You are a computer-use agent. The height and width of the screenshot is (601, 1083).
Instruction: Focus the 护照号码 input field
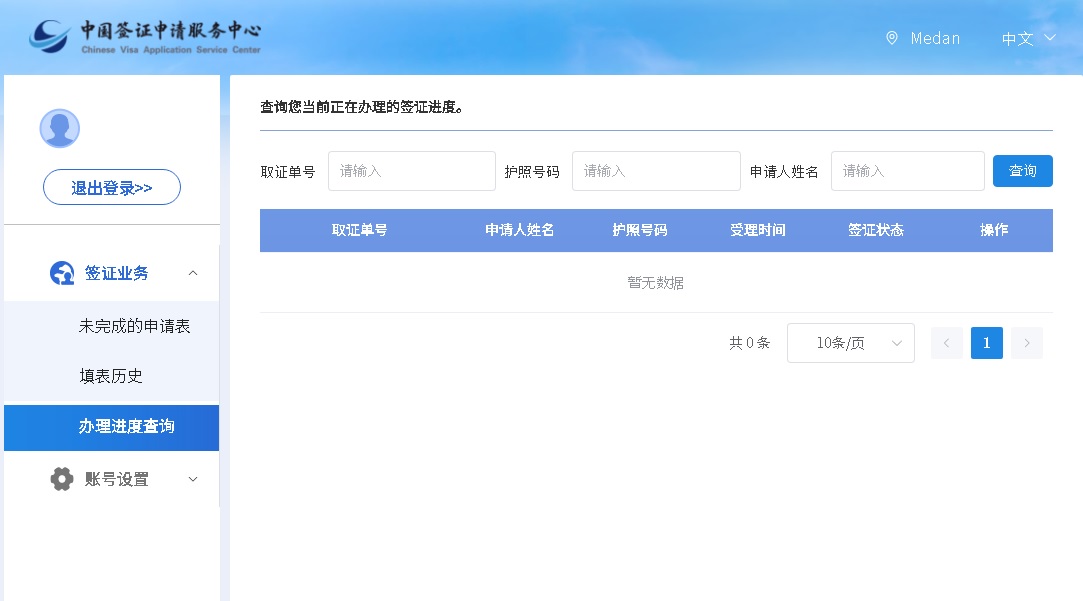[x=655, y=171]
